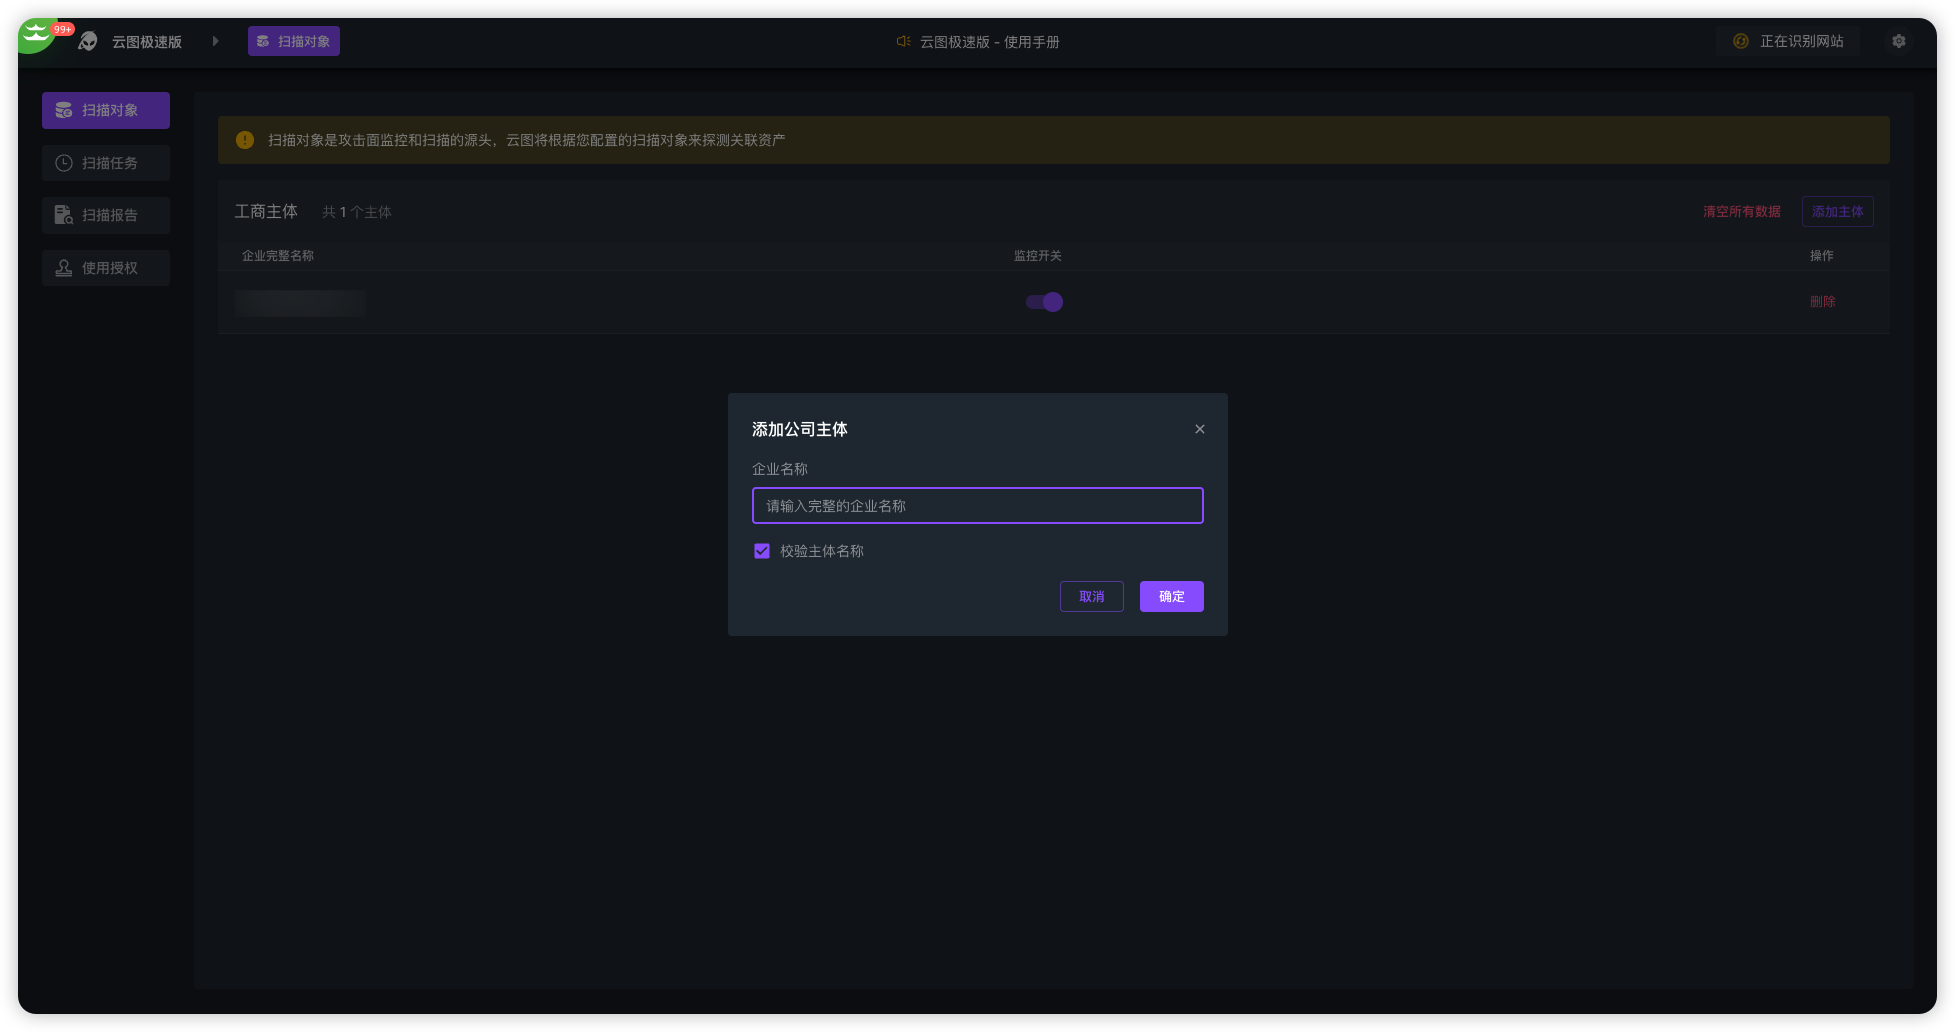Viewport: 1955px width, 1032px height.
Task: Expand the arrow next to 云图极速版
Action: point(215,41)
